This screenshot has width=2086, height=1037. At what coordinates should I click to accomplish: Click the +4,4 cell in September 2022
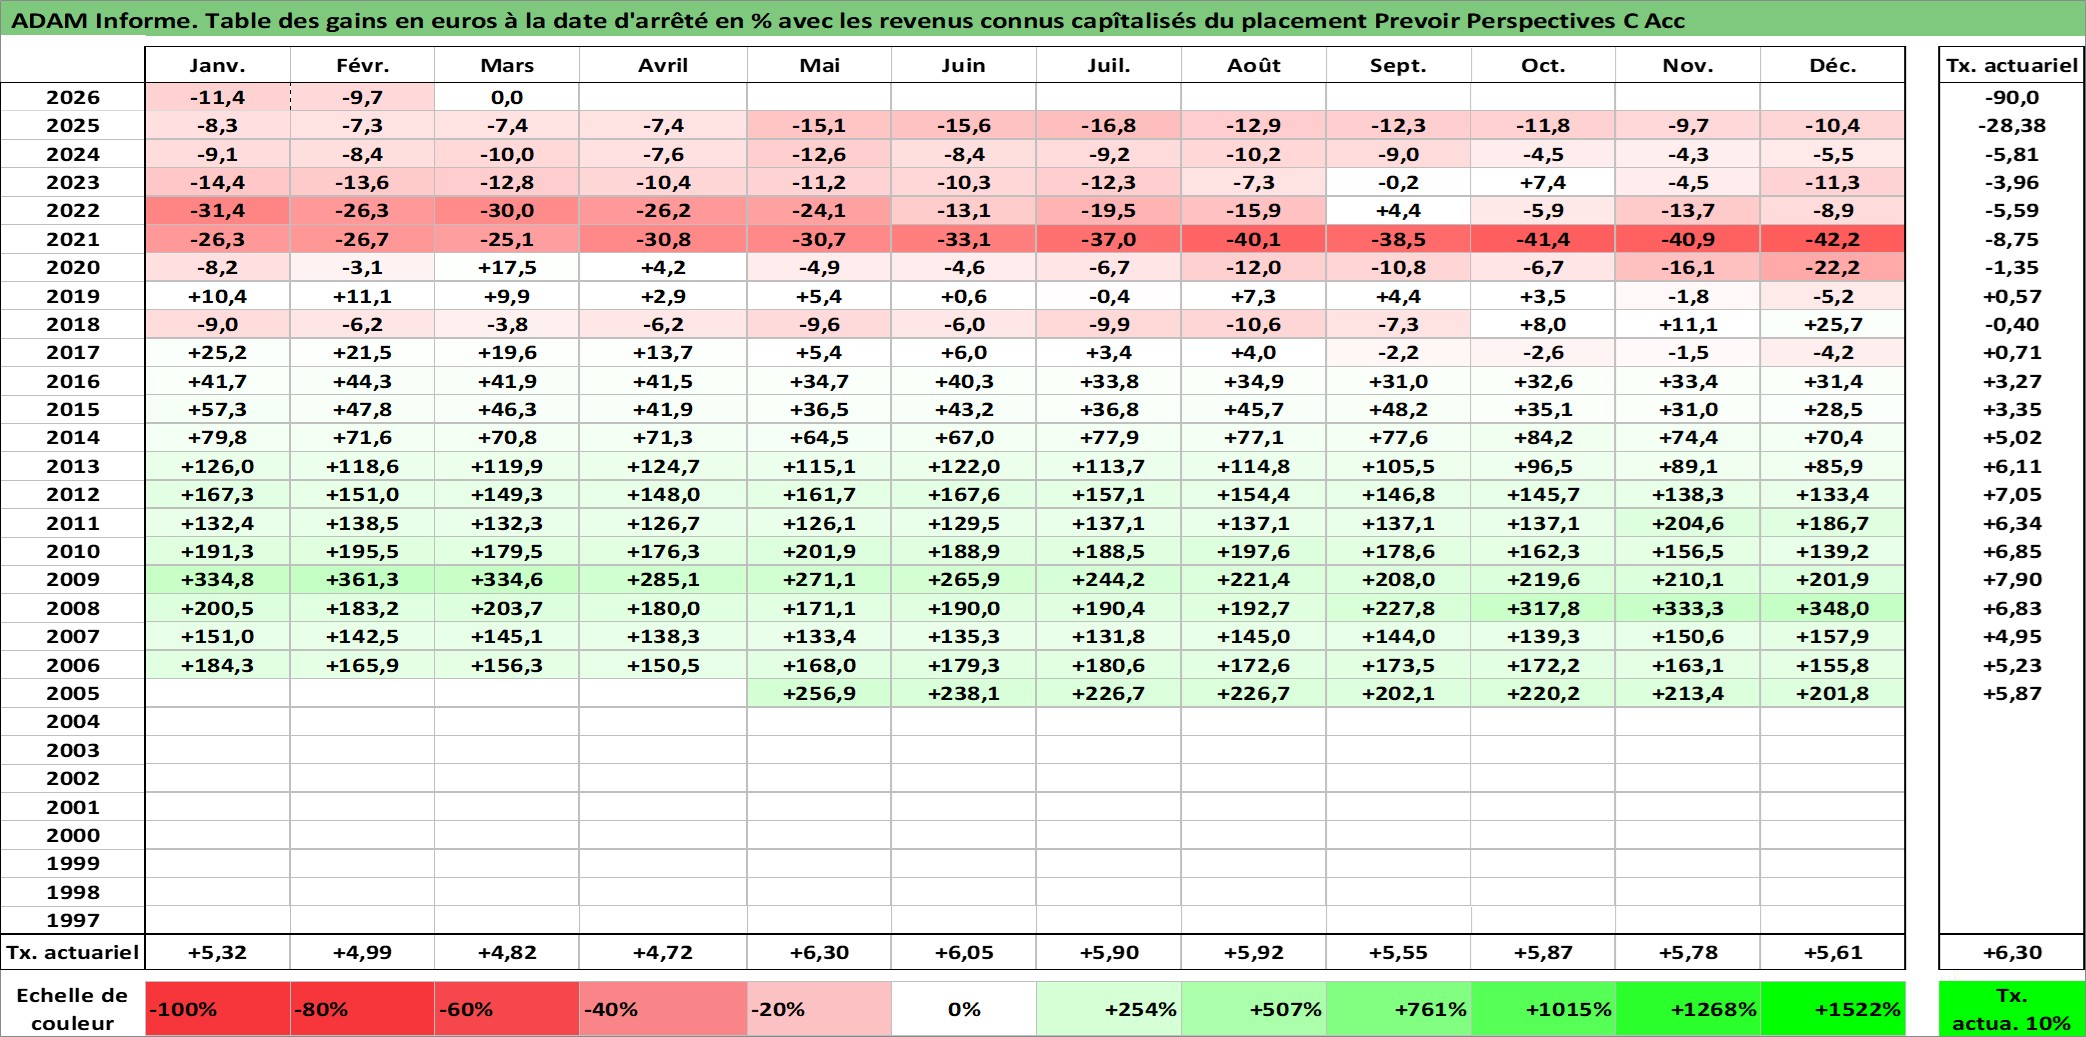click(1398, 210)
